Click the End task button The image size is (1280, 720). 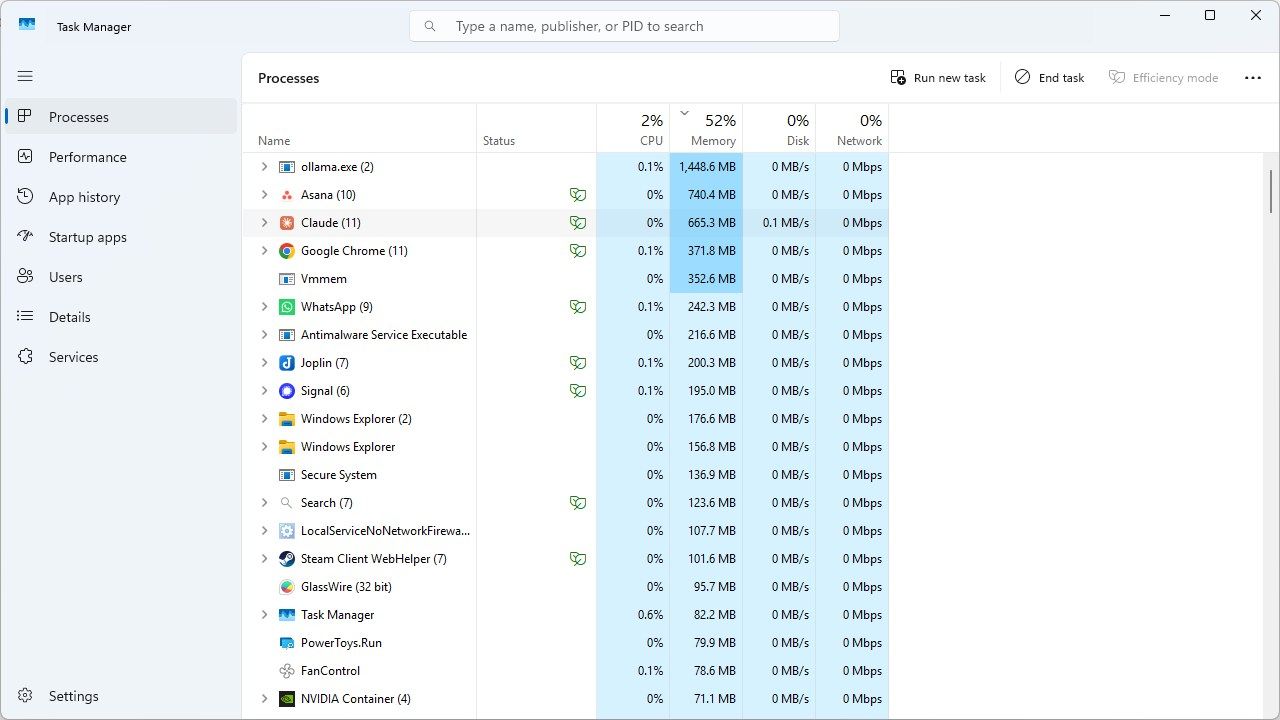[x=1049, y=78]
